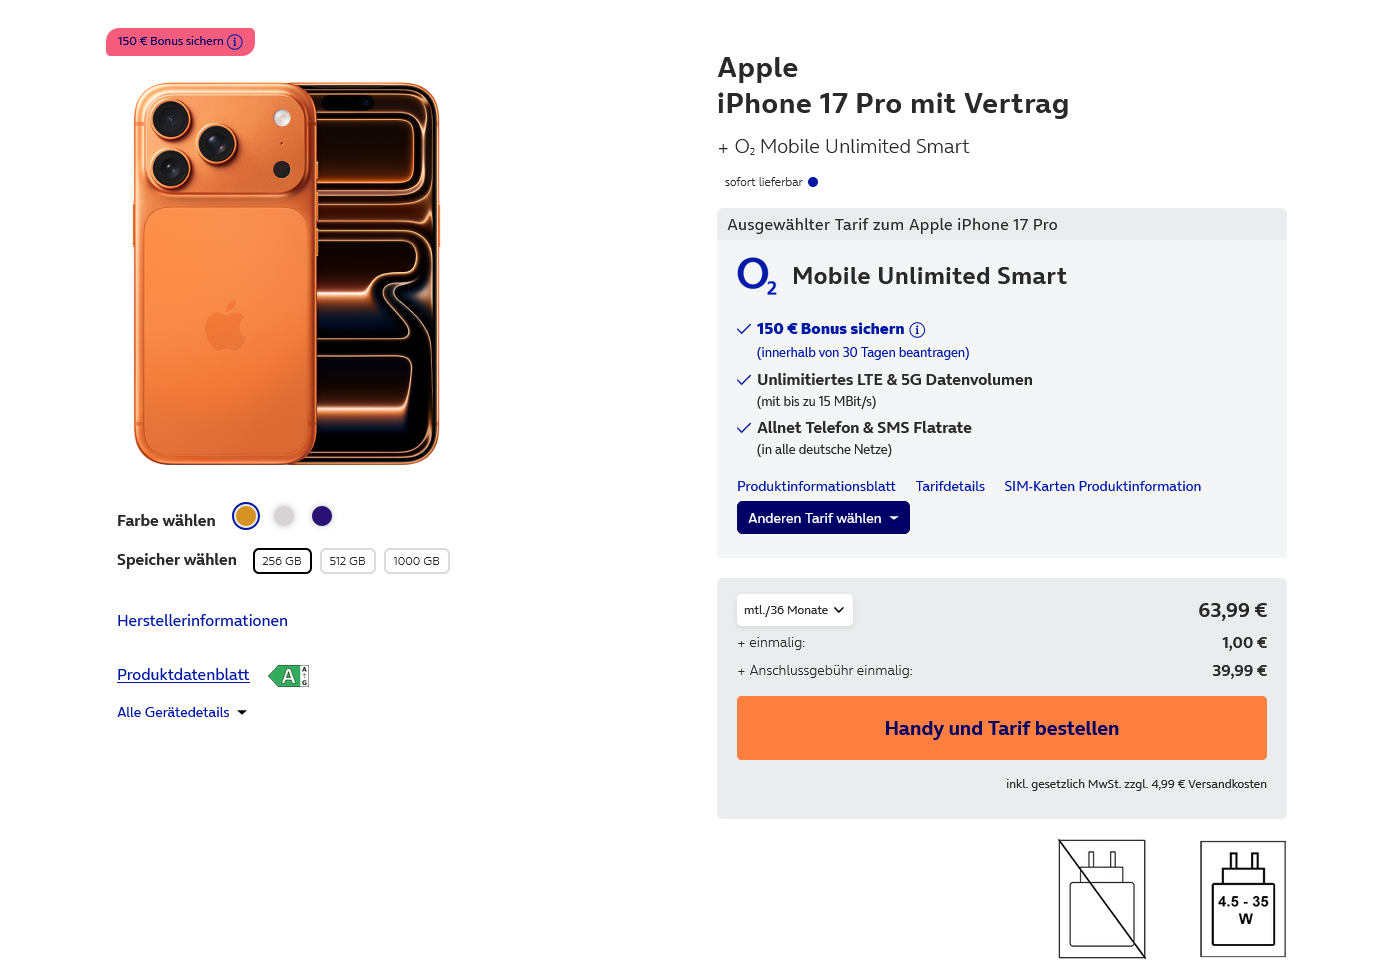1400x978 pixels.
Task: Select the silver color option
Action: tap(284, 516)
